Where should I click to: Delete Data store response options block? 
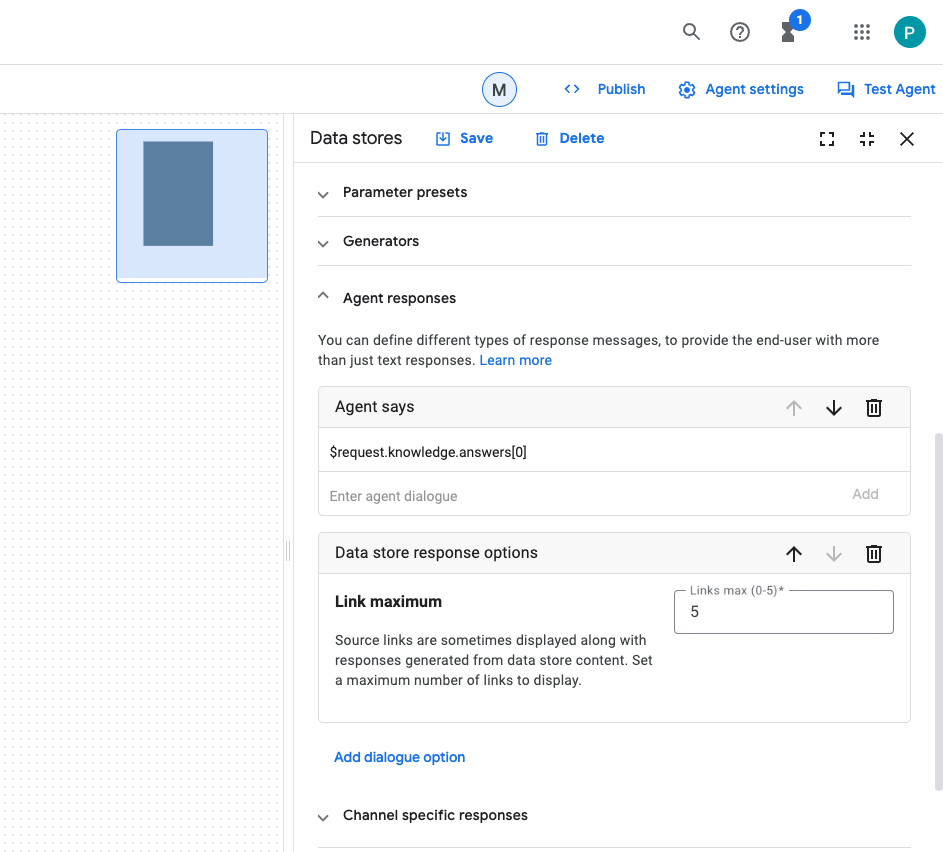(x=874, y=554)
